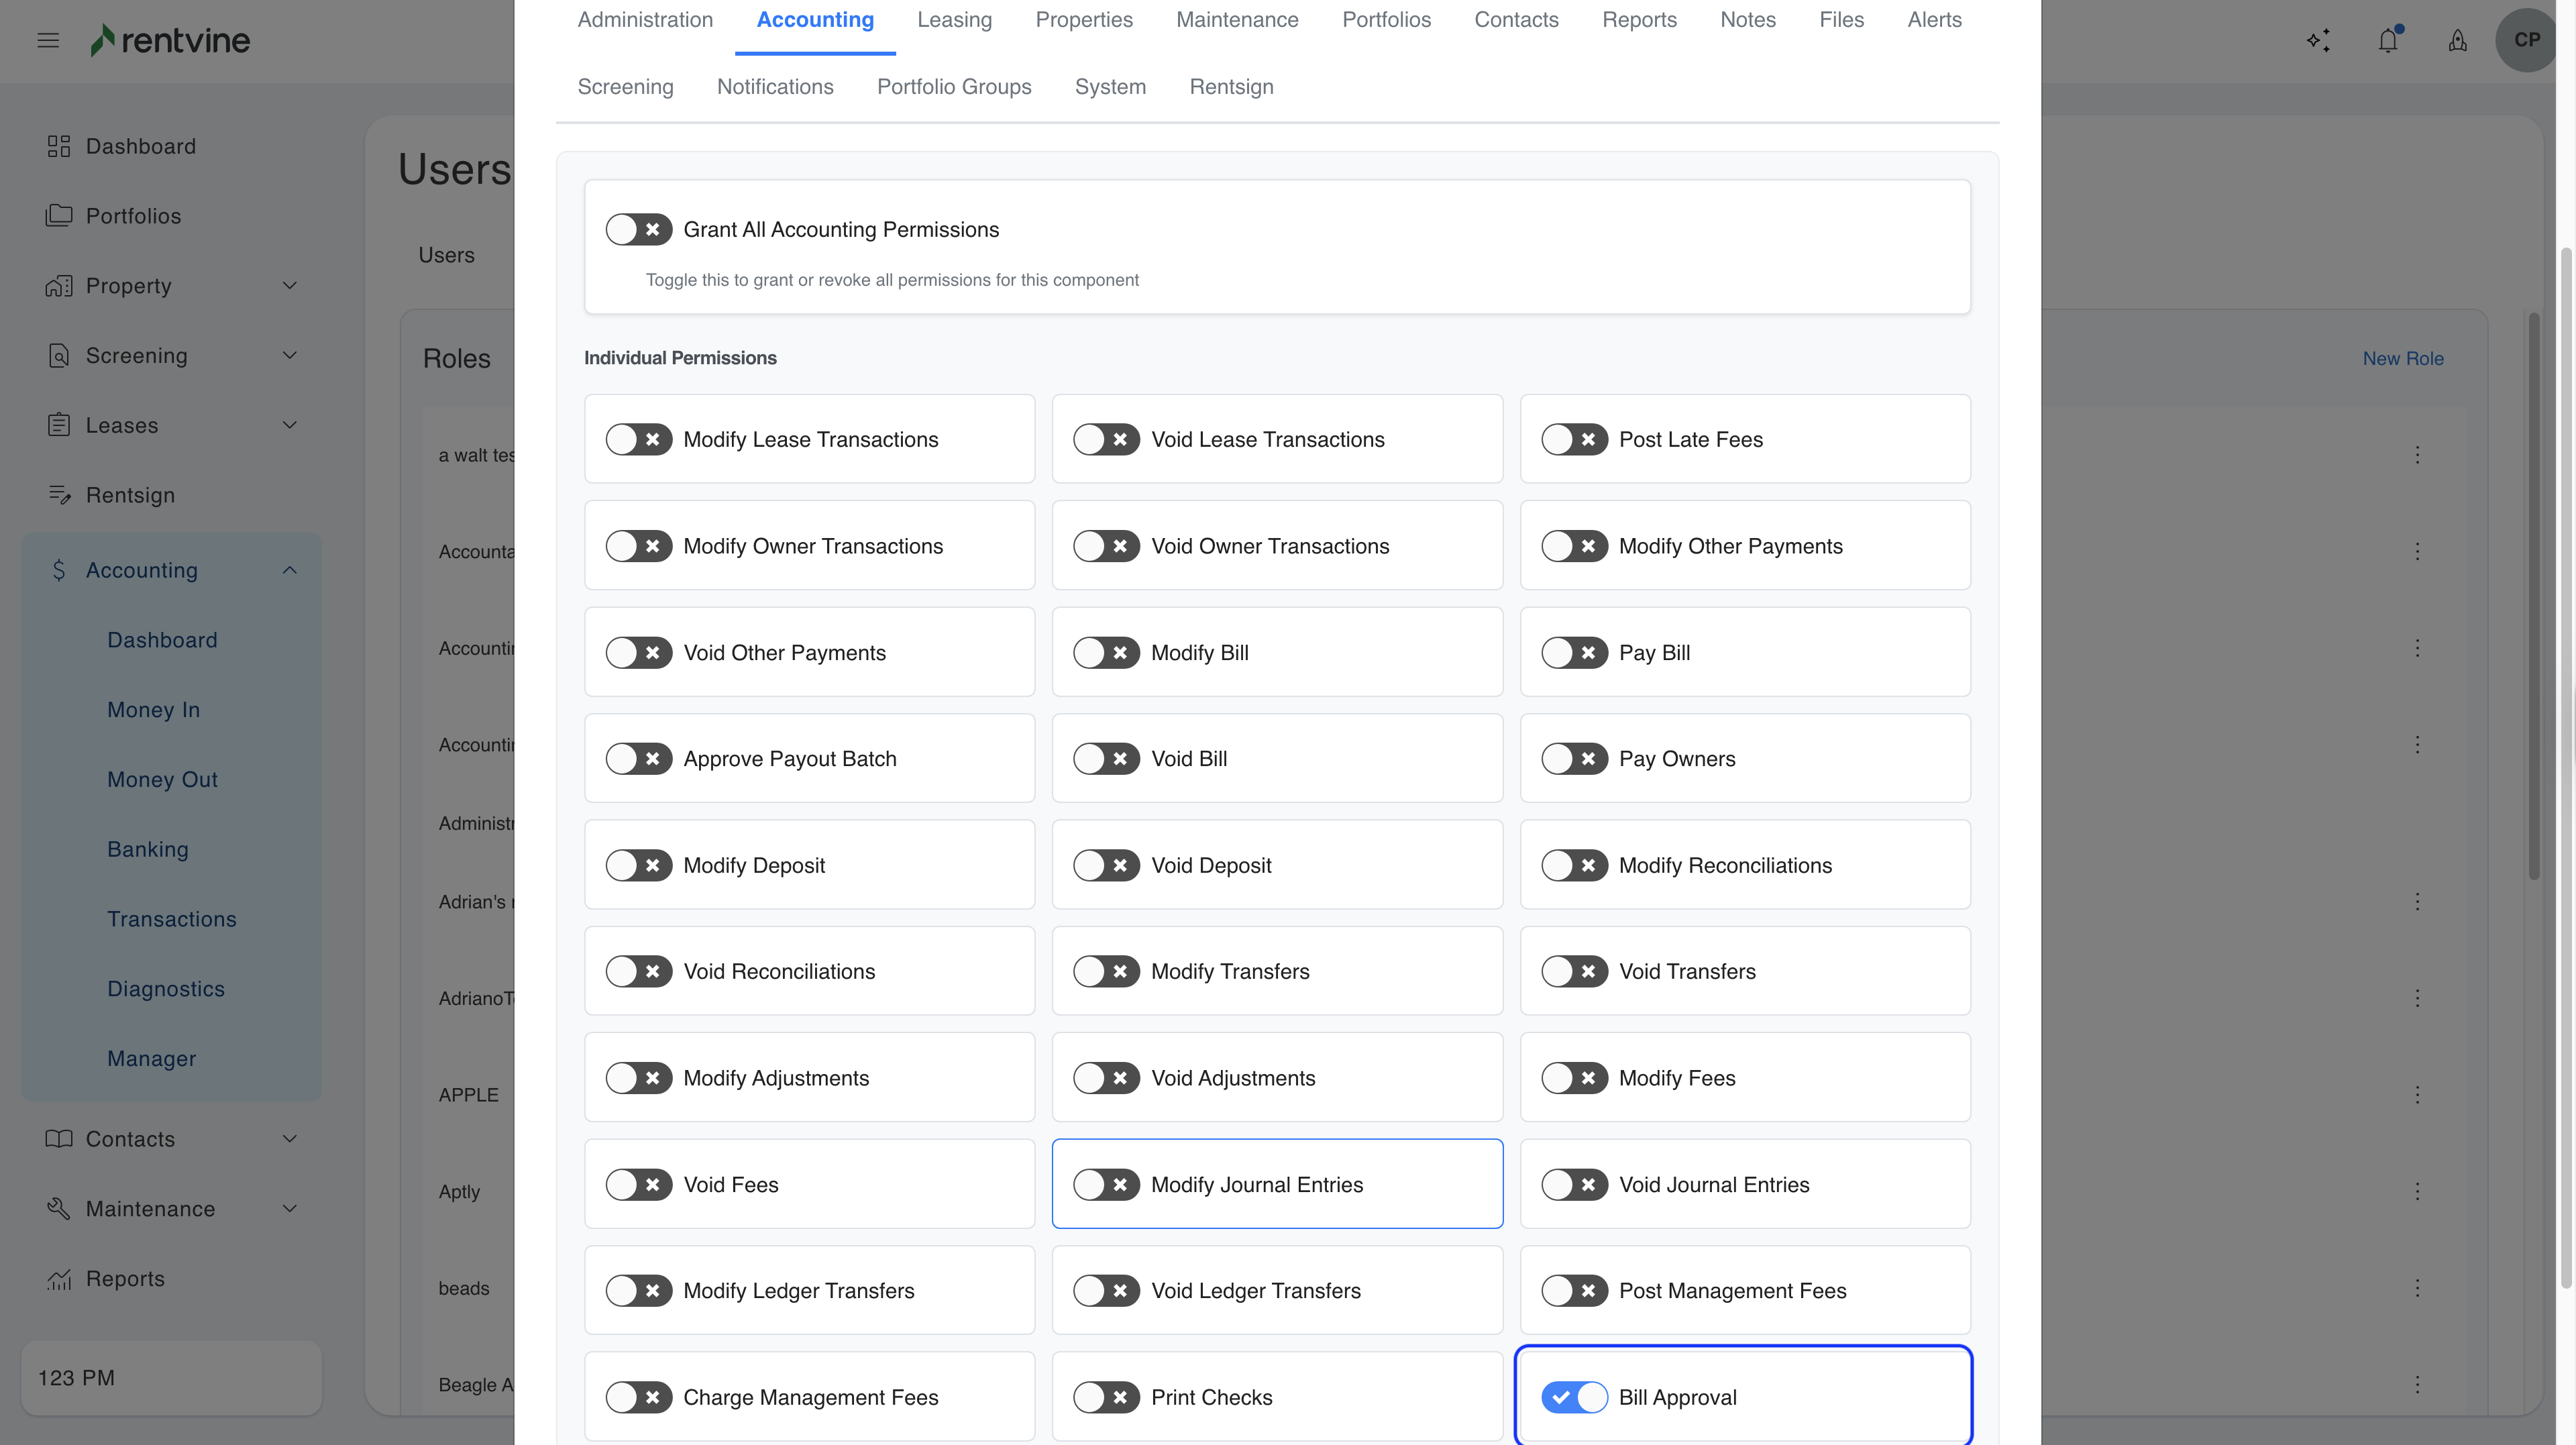Open the CP user avatar
The height and width of the screenshot is (1445, 2576).
click(x=2526, y=40)
